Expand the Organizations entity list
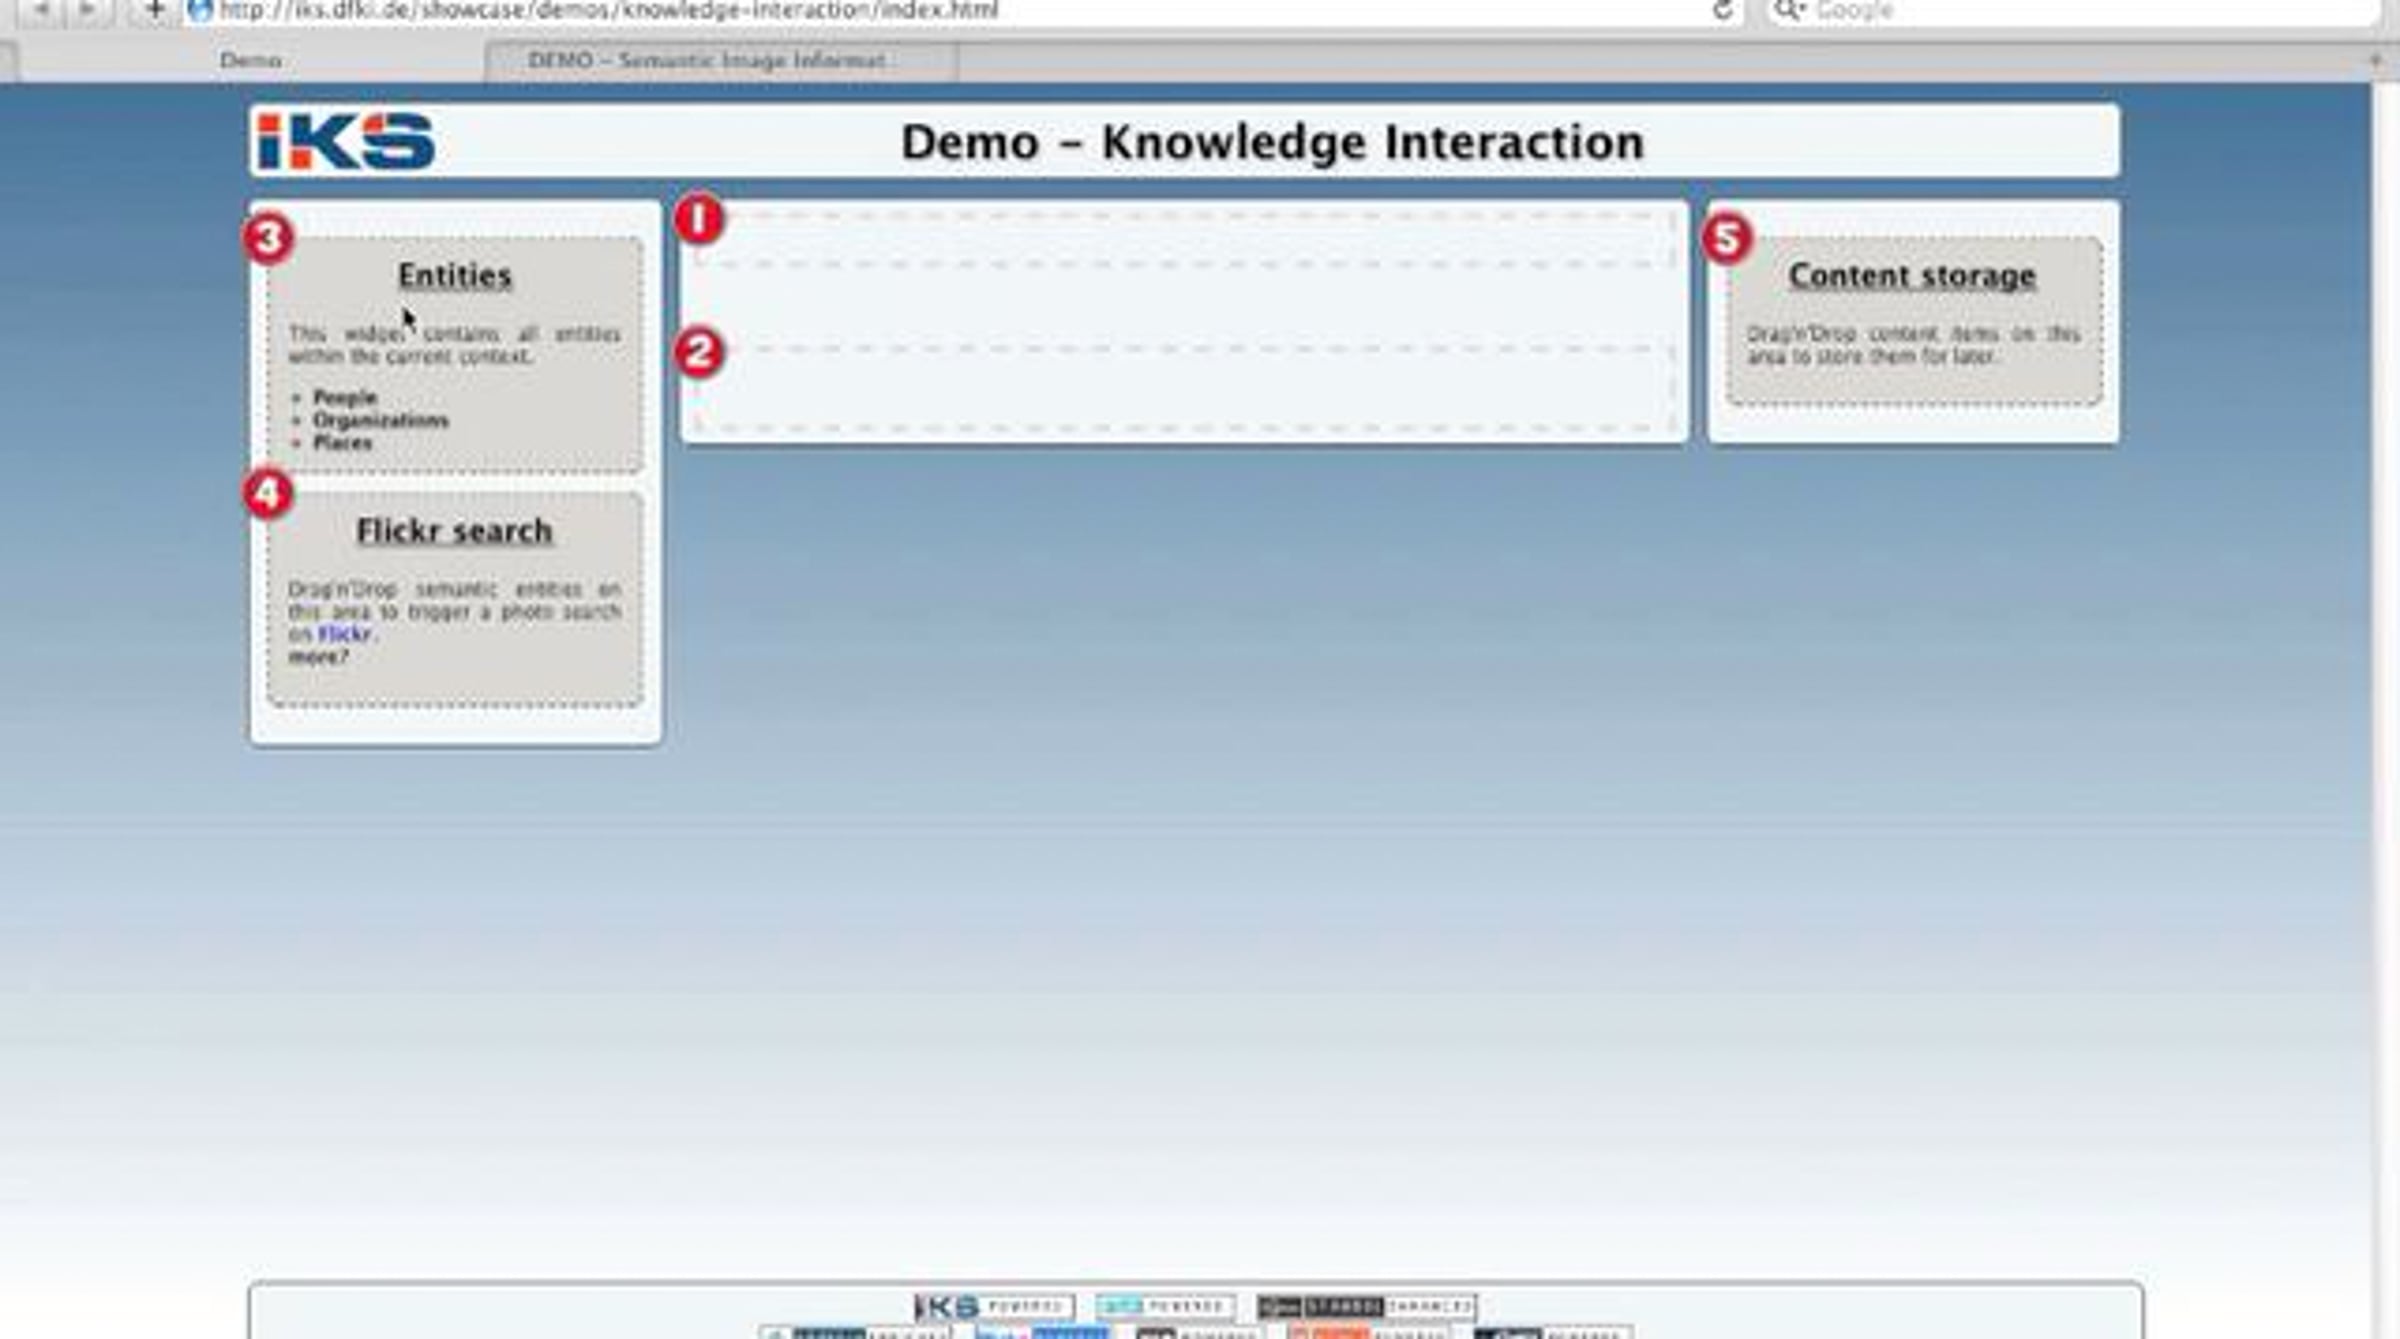2400x1339 pixels. 380,420
